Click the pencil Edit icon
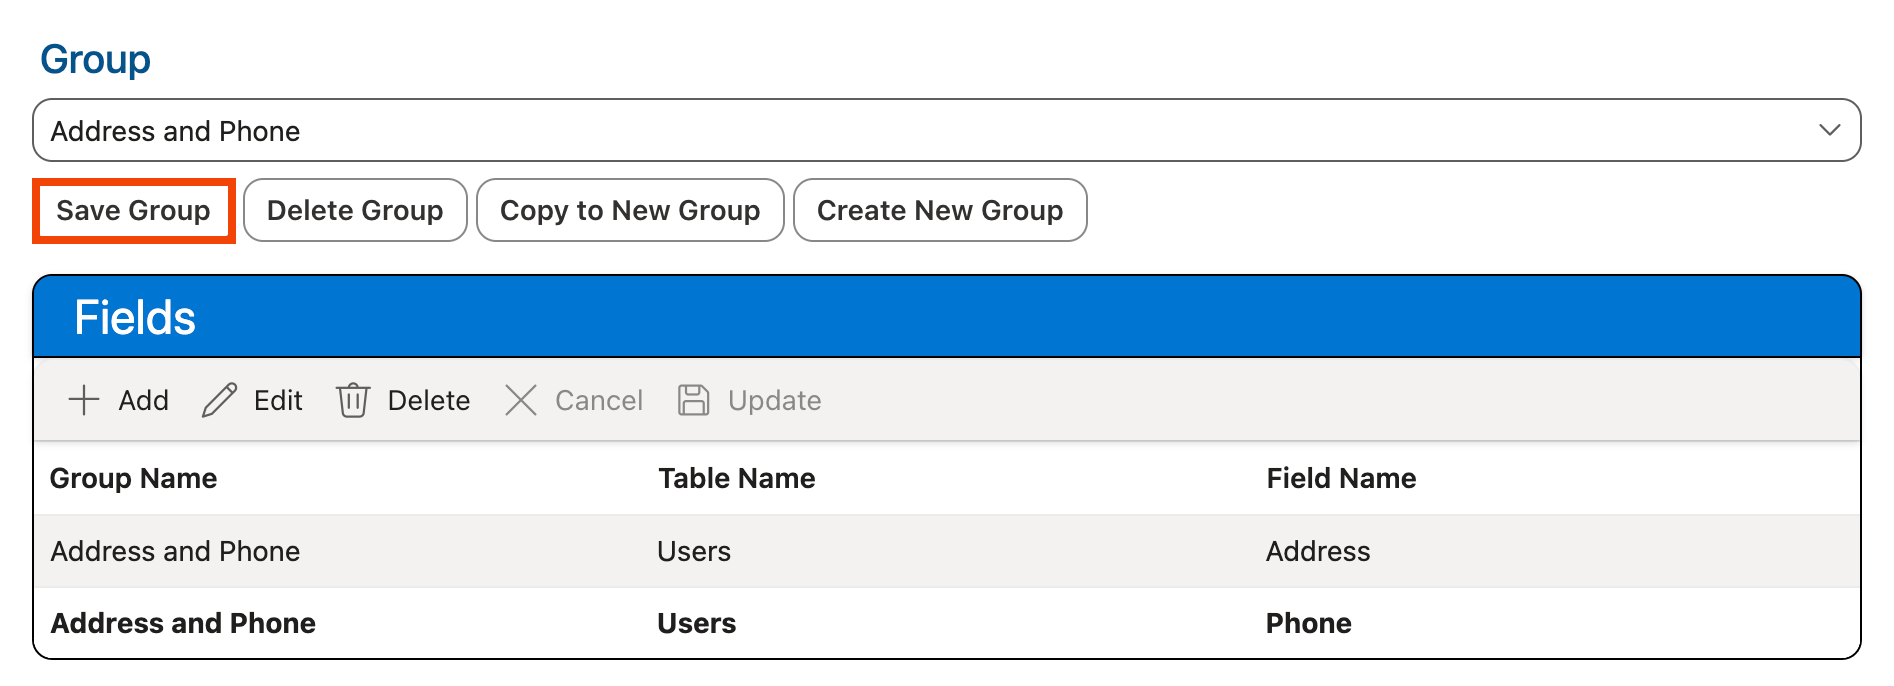1894x686 pixels. click(x=219, y=400)
